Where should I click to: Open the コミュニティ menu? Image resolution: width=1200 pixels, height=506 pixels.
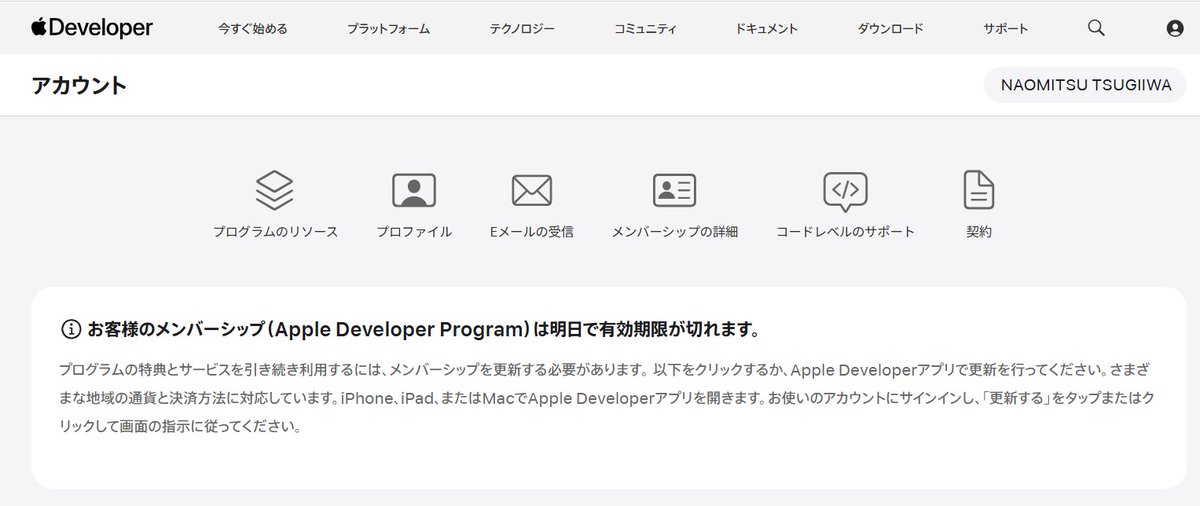pos(645,29)
